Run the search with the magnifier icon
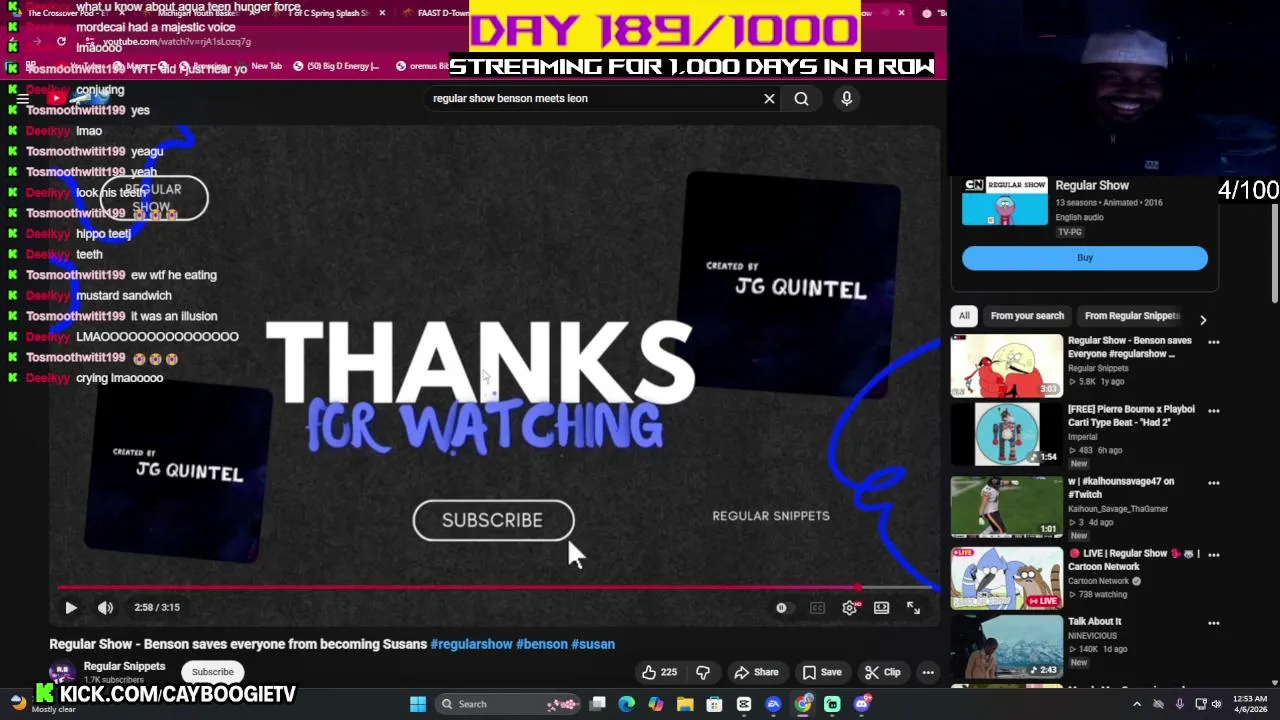Image resolution: width=1280 pixels, height=720 pixels. coord(801,98)
